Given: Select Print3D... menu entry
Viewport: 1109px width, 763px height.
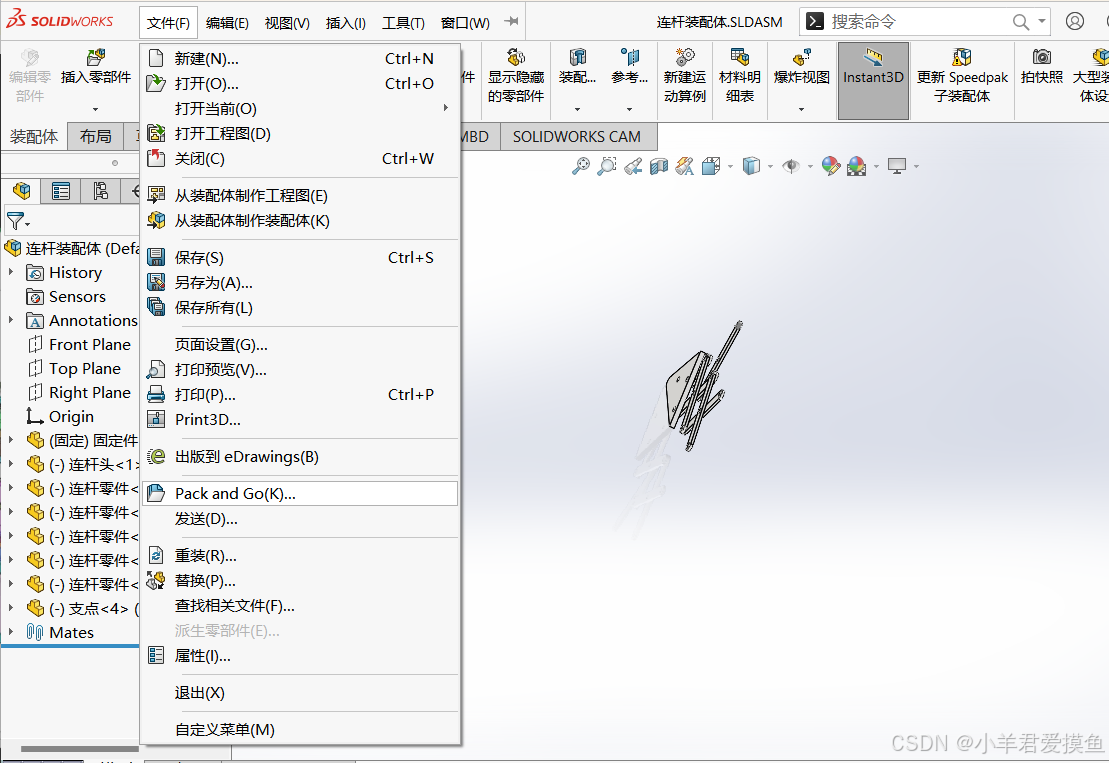Looking at the screenshot, I should (300, 419).
